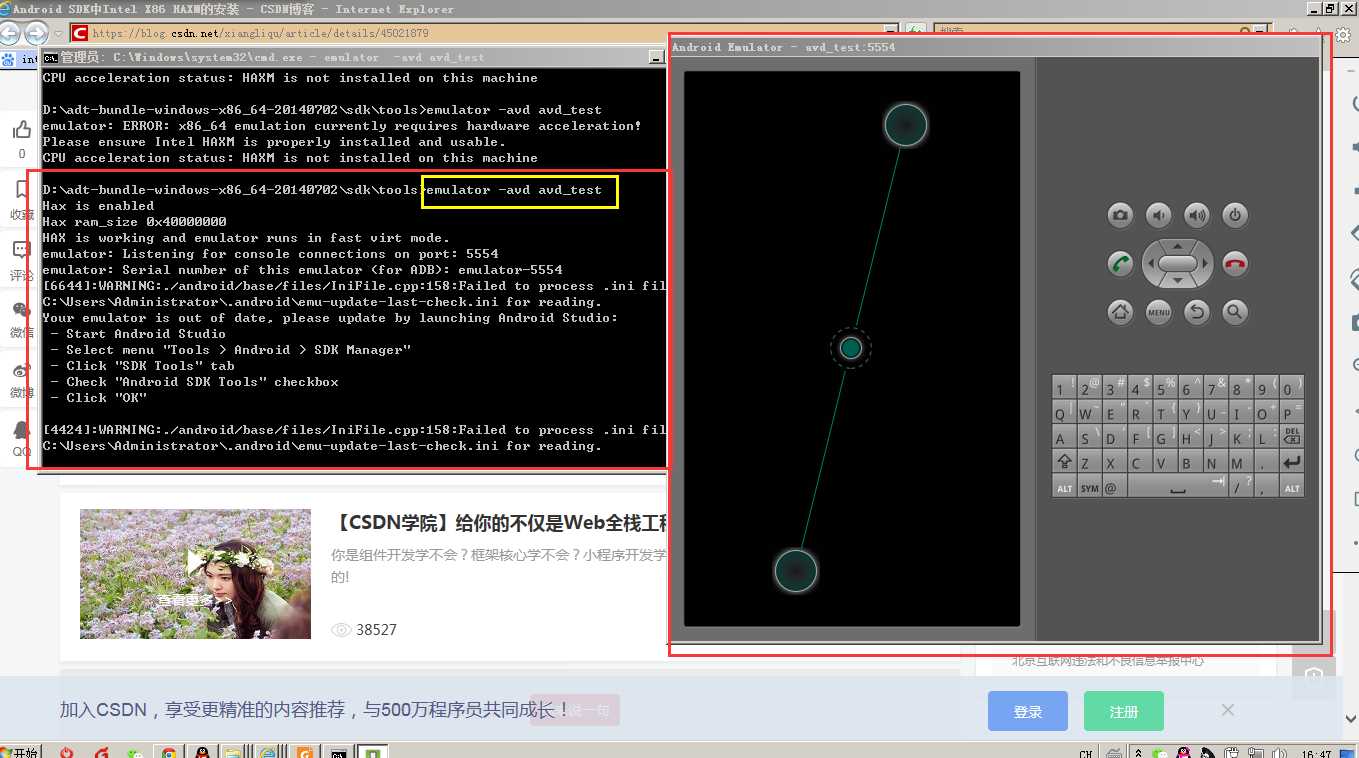Open Chrome from the taskbar

169,752
